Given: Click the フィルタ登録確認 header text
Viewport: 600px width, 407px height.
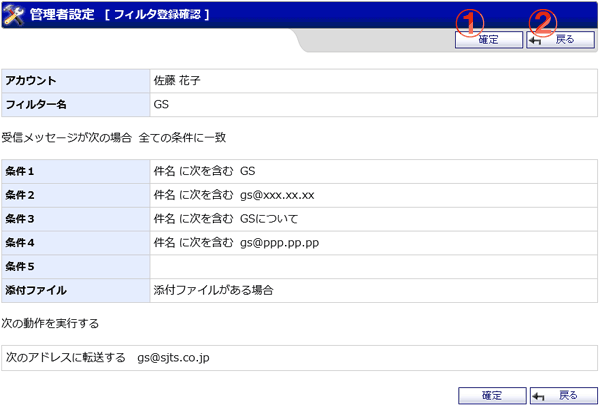Looking at the screenshot, I should pyautogui.click(x=157, y=15).
